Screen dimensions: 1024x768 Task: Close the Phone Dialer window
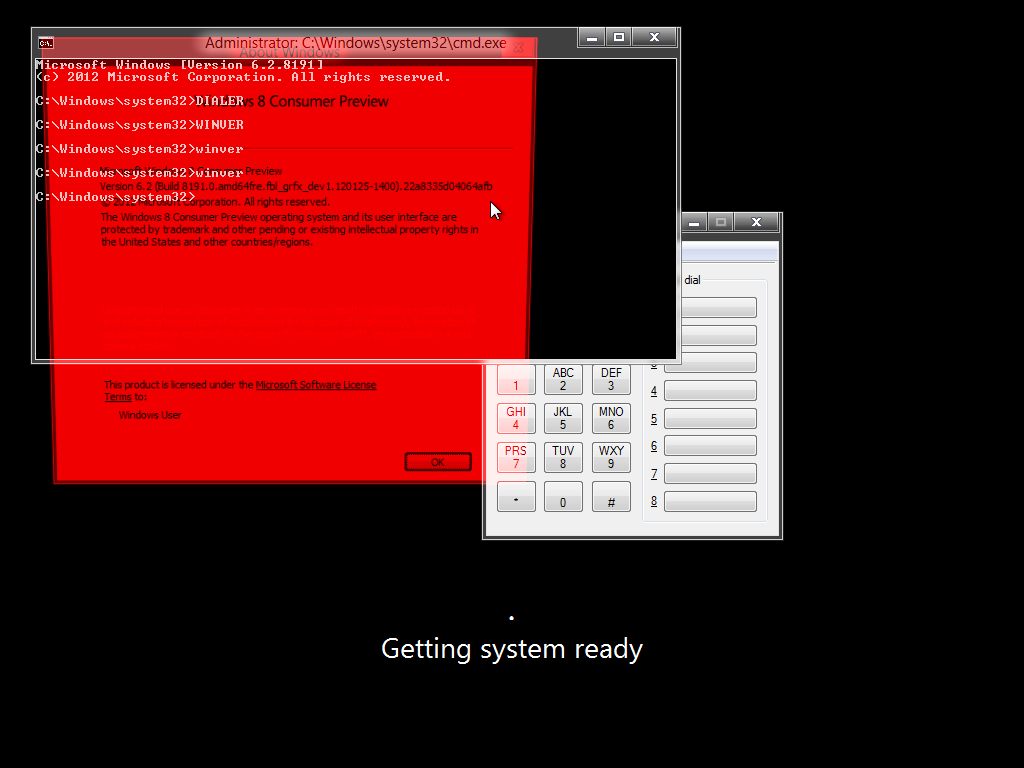point(756,223)
